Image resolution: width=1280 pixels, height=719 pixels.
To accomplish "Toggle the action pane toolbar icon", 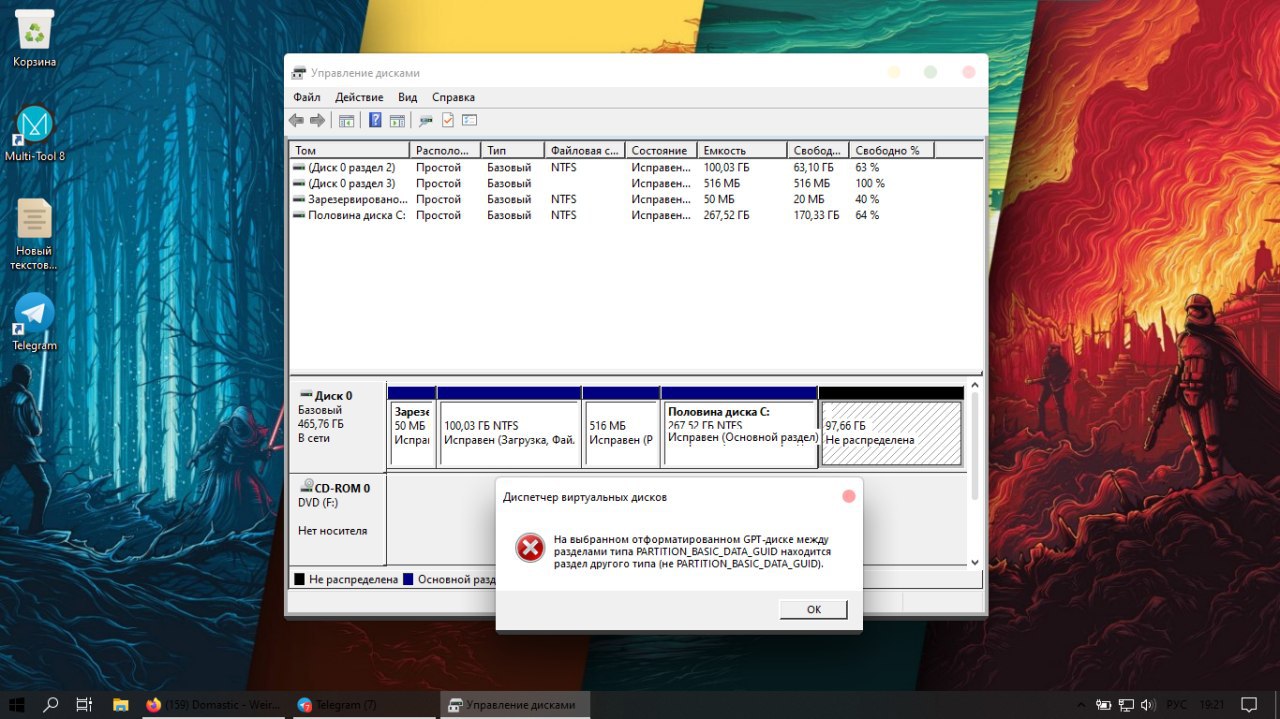I will [x=397, y=120].
